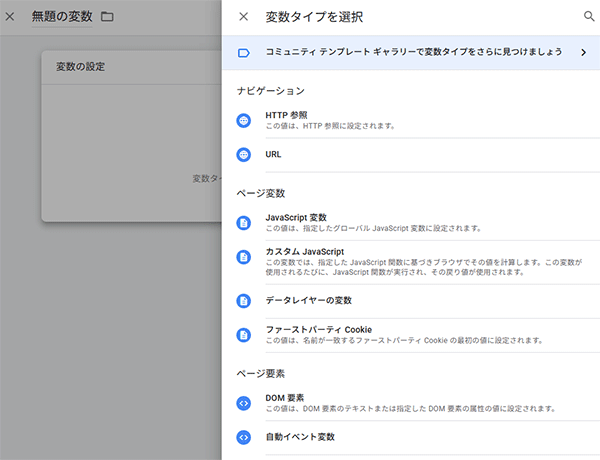
Task: Click the JavaScript 変数 document icon
Action: click(243, 223)
